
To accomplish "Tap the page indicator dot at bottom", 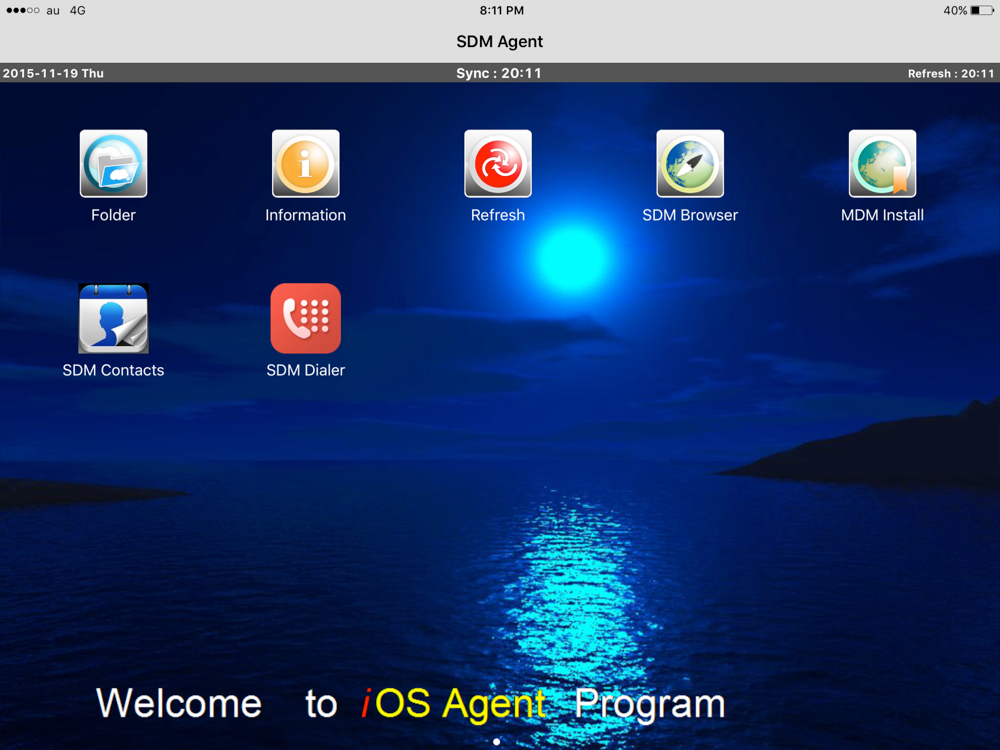I will [x=497, y=742].
